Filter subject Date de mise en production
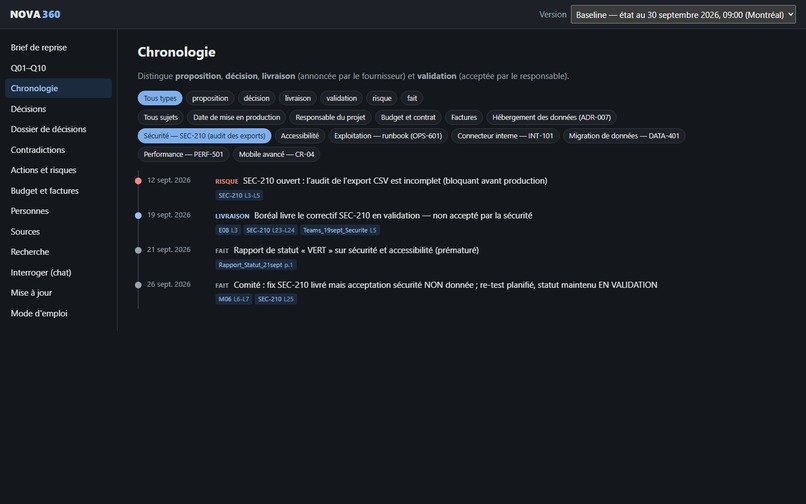 (236, 117)
